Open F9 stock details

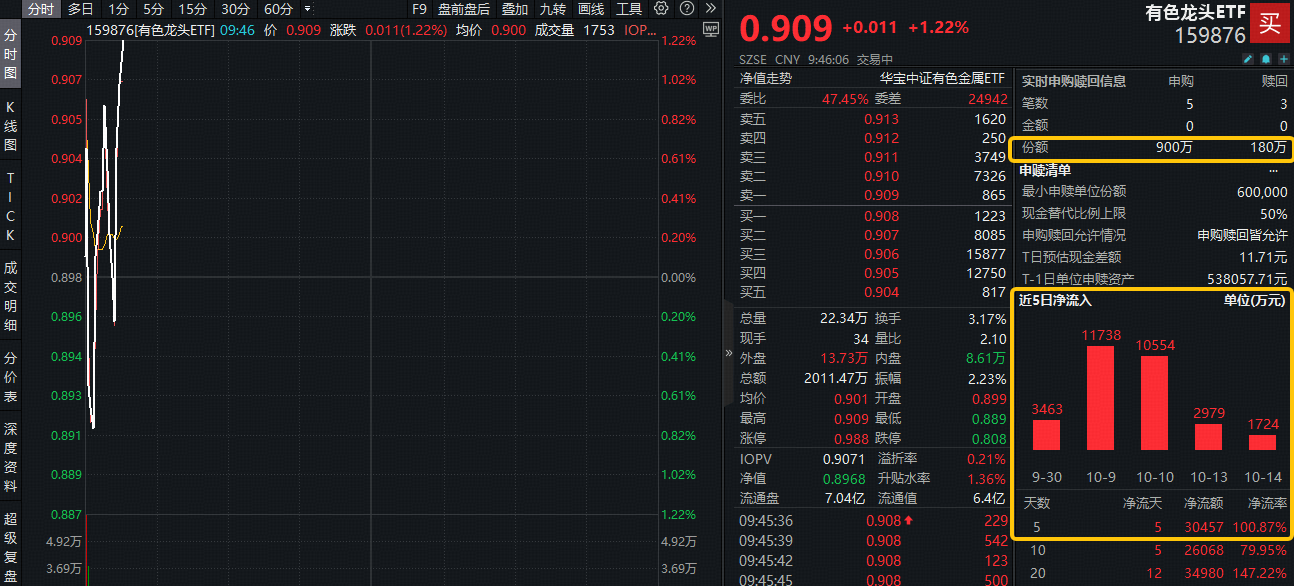point(419,9)
